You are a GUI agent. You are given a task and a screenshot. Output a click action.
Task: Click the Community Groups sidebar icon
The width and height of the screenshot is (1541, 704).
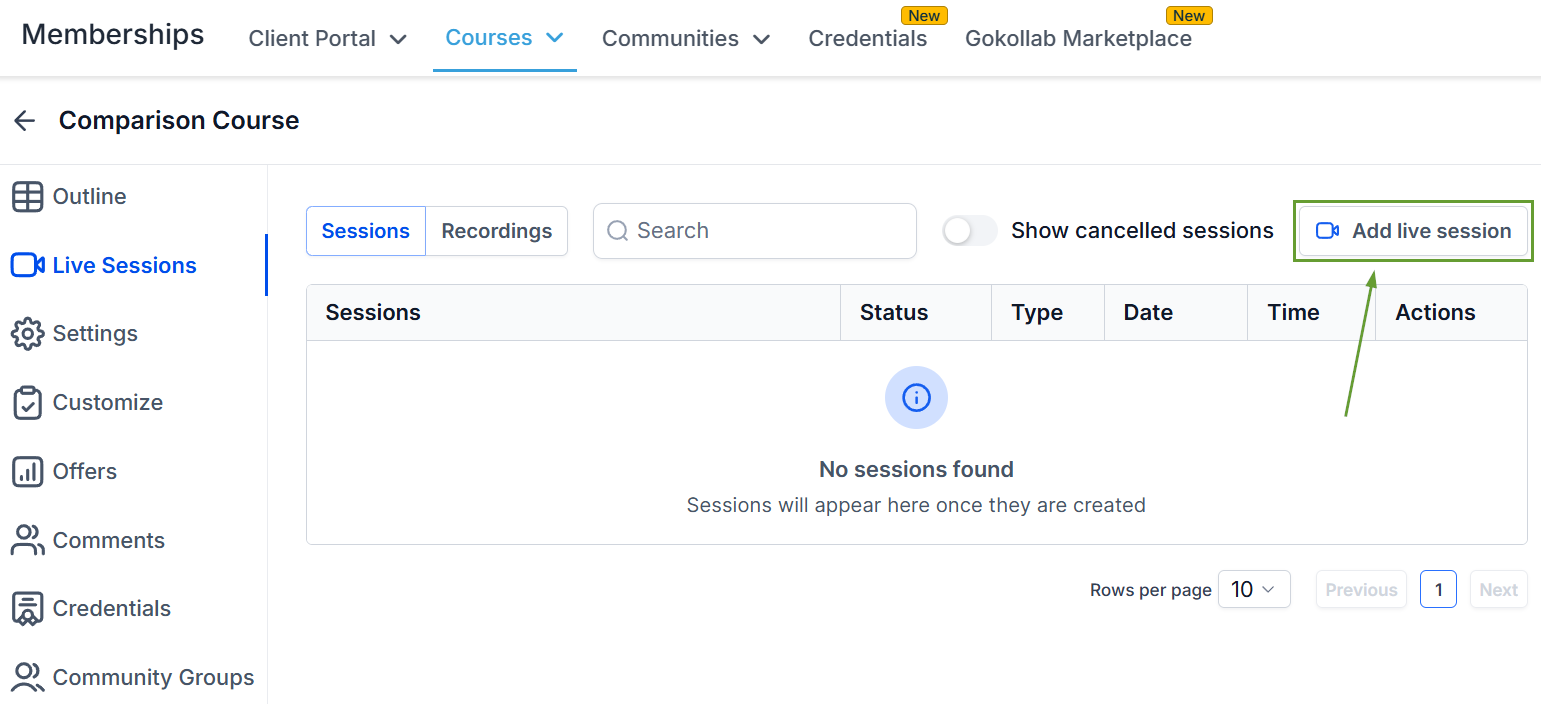(x=27, y=678)
